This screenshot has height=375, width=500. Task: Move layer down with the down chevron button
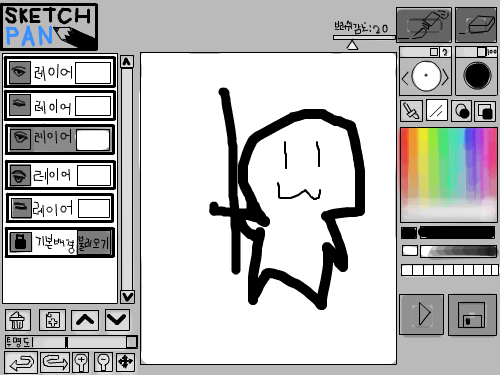click(117, 320)
